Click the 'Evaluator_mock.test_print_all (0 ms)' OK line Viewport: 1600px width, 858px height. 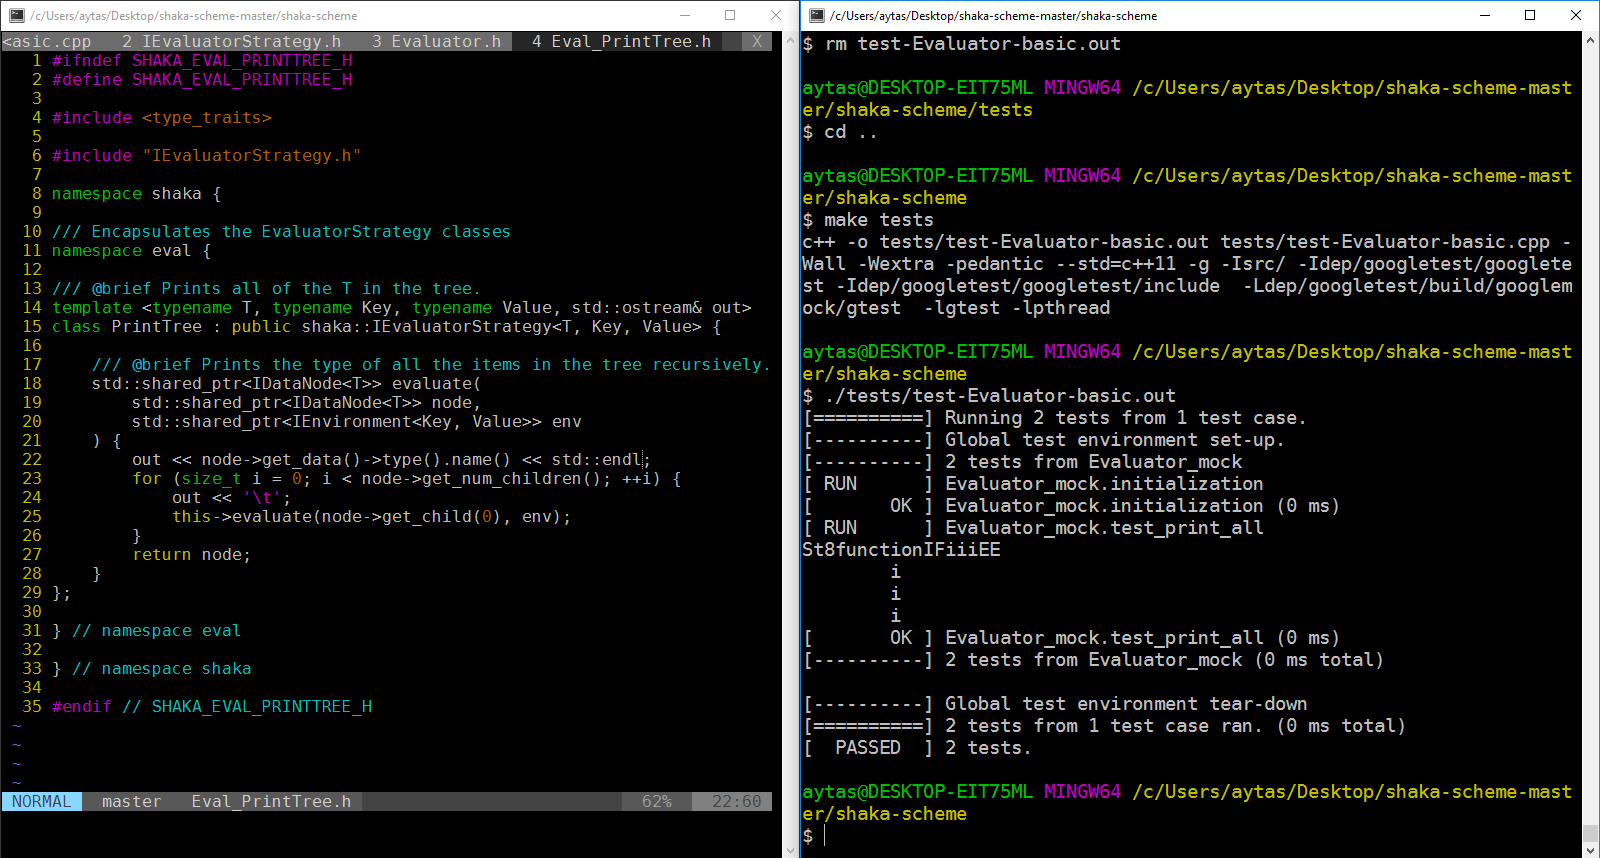tap(1071, 637)
